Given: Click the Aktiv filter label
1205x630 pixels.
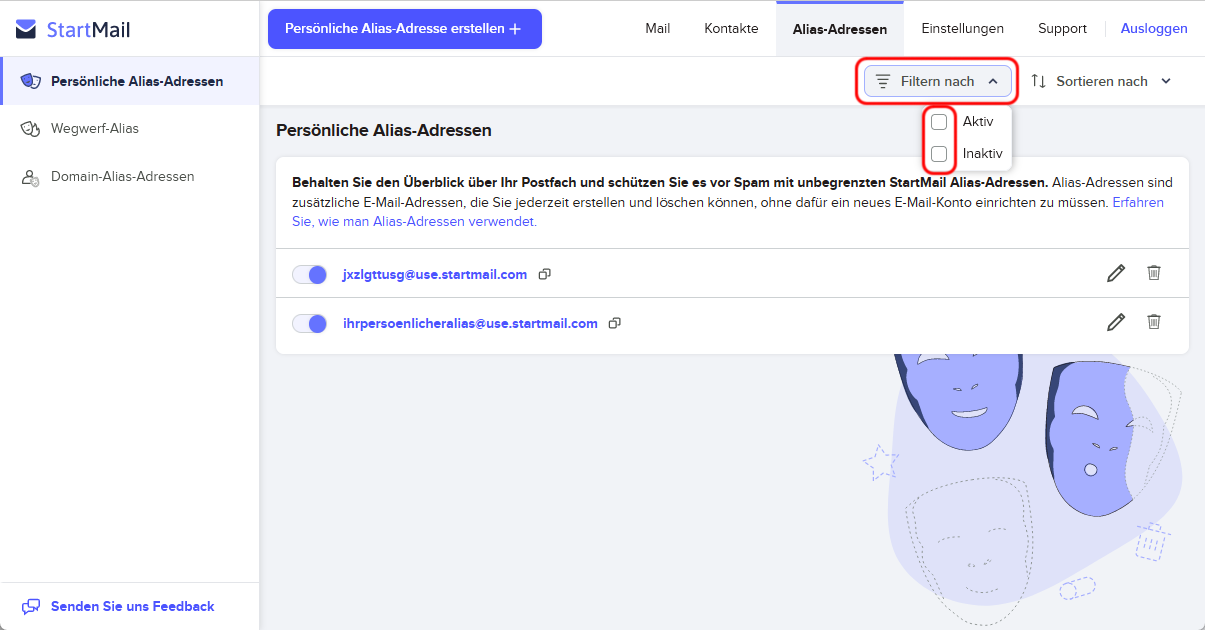Looking at the screenshot, I should (x=978, y=122).
